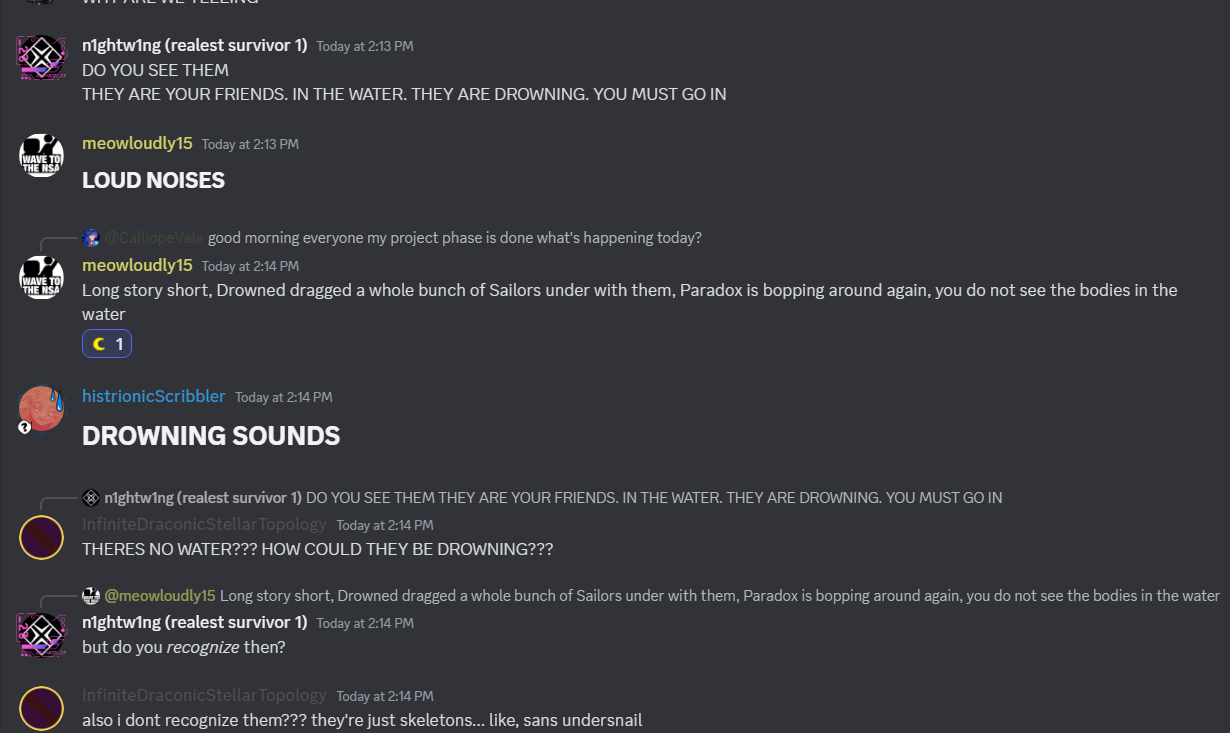Open meowloudly15's avatar beside "LOUD NOISES"

coord(42,155)
